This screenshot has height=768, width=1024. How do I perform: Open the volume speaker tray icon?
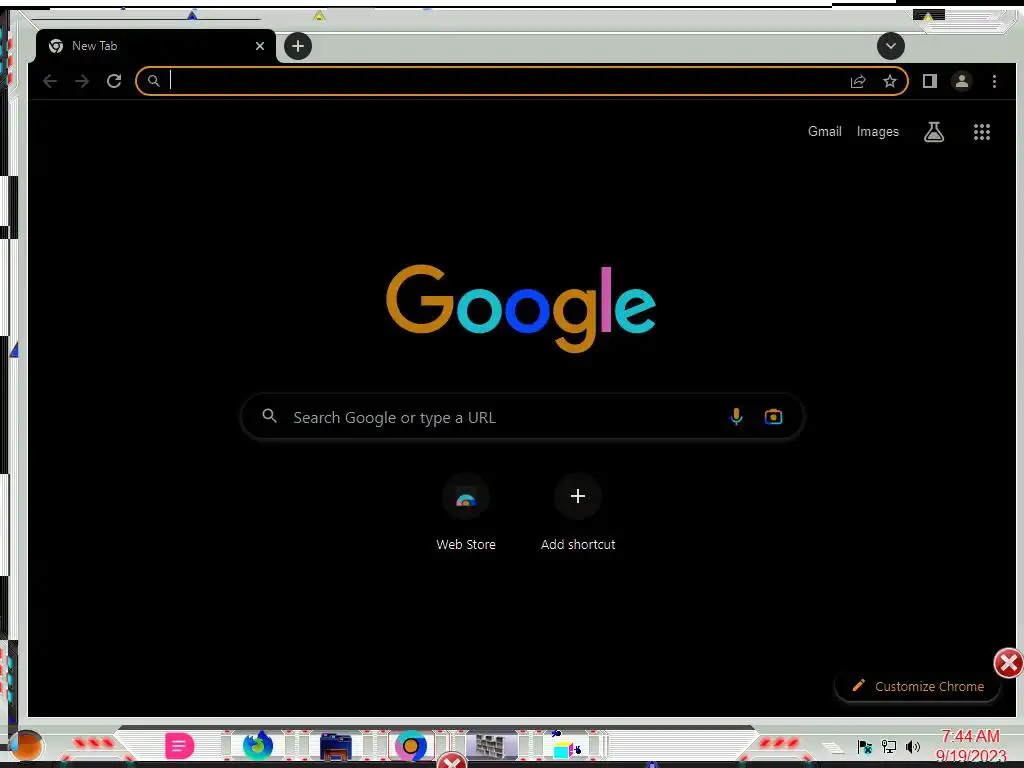tap(913, 746)
